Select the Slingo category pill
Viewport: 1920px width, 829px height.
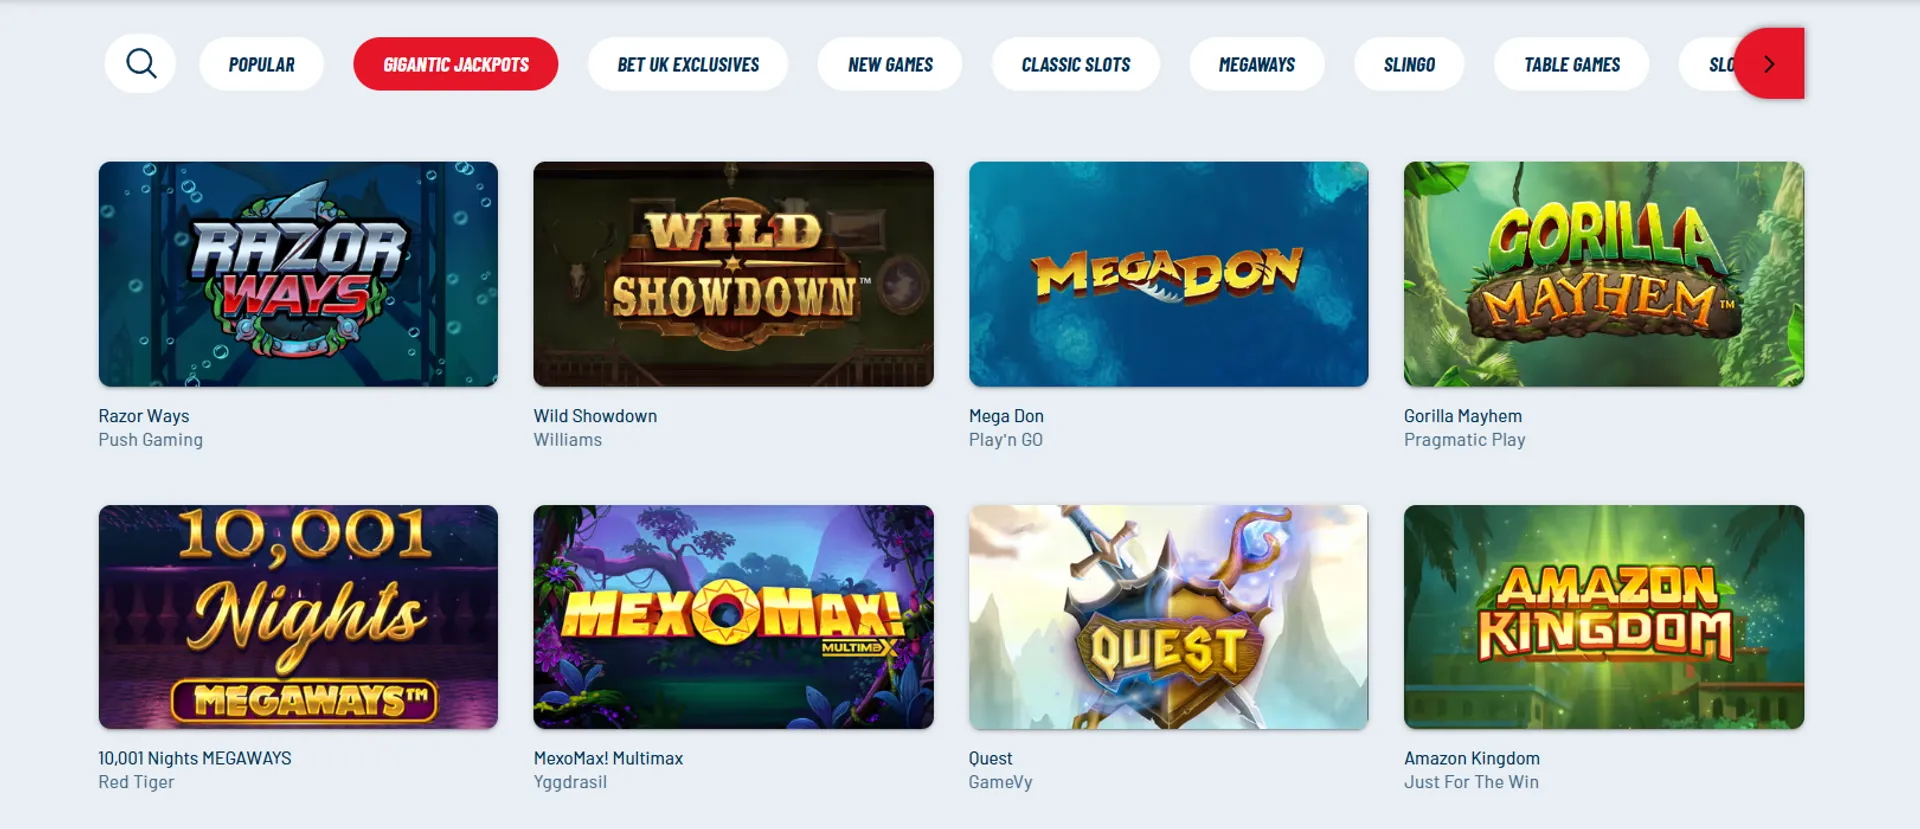pyautogui.click(x=1409, y=64)
